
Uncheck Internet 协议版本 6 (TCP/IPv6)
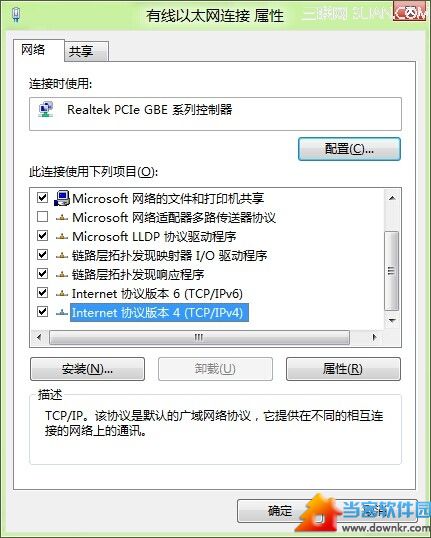[42, 293]
